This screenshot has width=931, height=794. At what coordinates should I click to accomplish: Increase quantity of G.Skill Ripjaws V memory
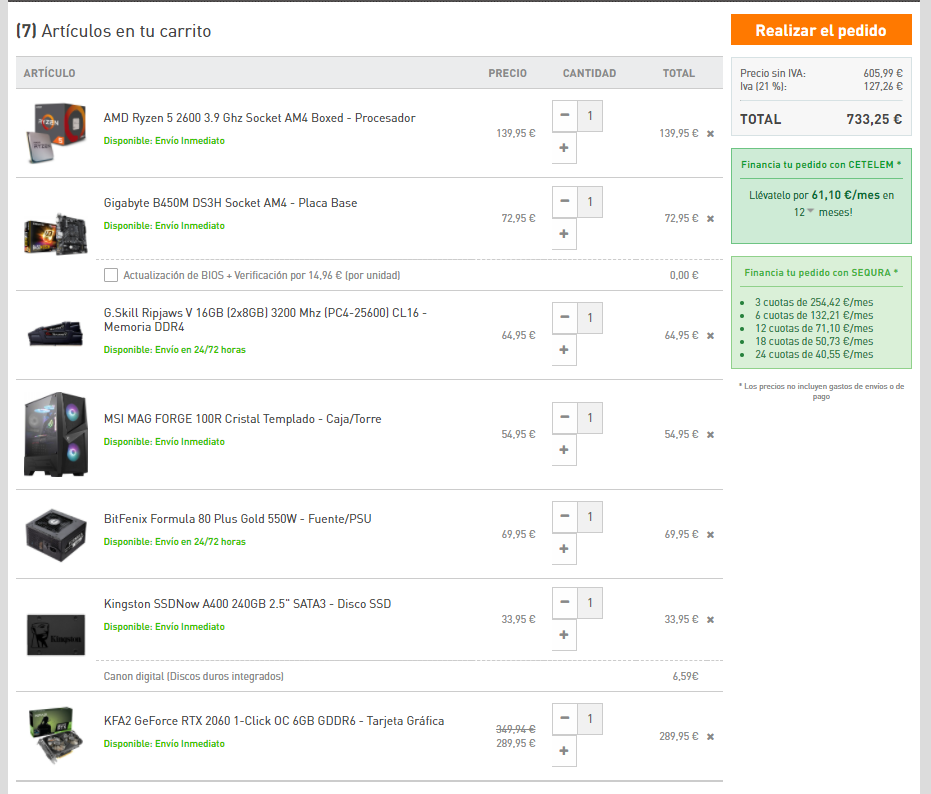tap(564, 350)
